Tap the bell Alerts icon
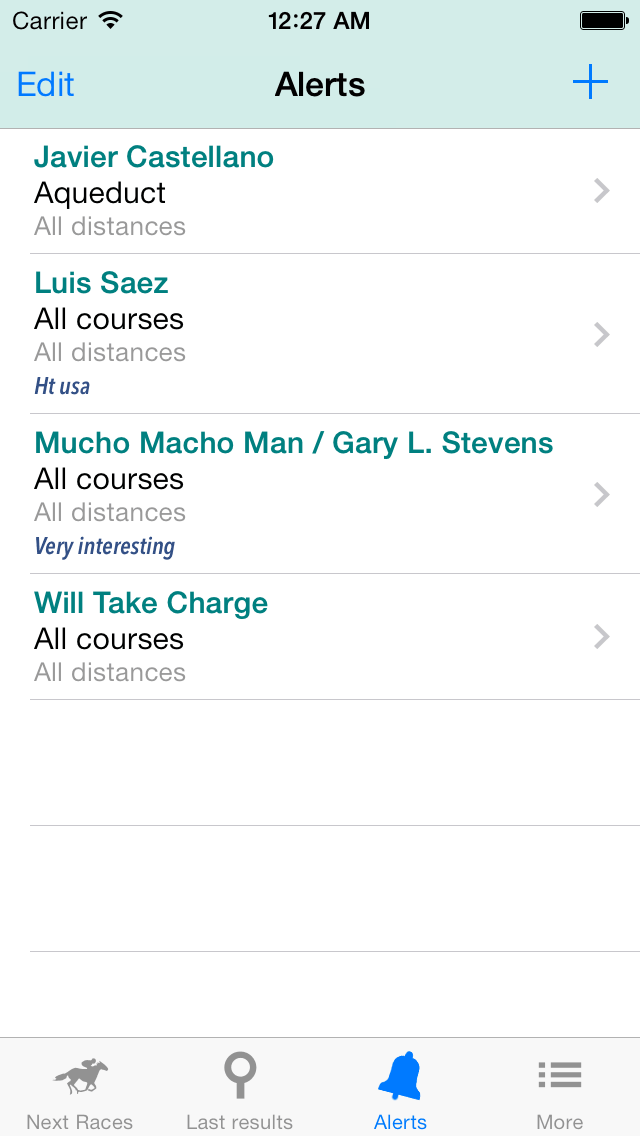Image resolution: width=640 pixels, height=1136 pixels. 400,1077
